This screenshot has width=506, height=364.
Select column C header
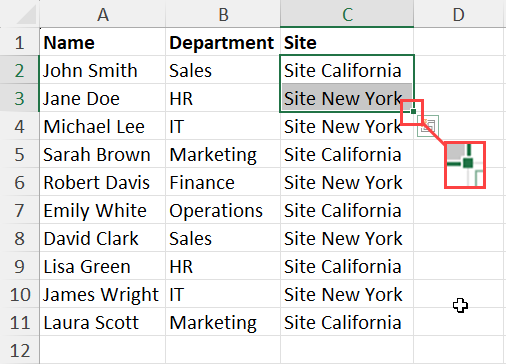click(347, 14)
